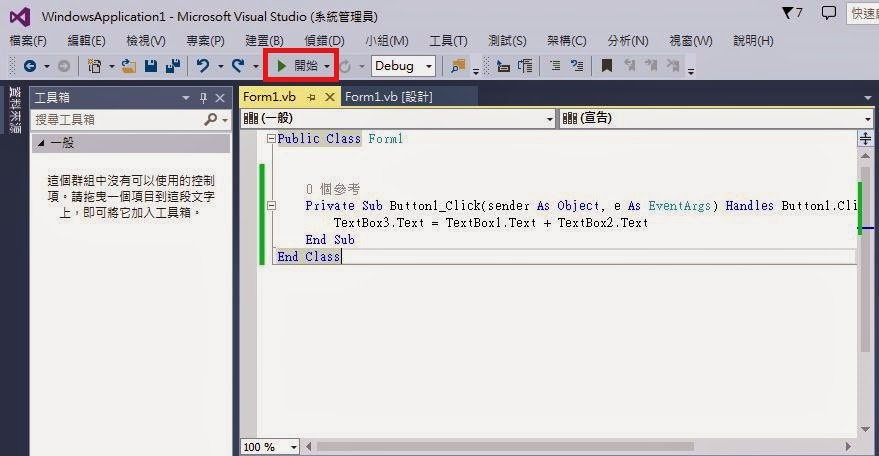Click the next bookmark icon

651,66
